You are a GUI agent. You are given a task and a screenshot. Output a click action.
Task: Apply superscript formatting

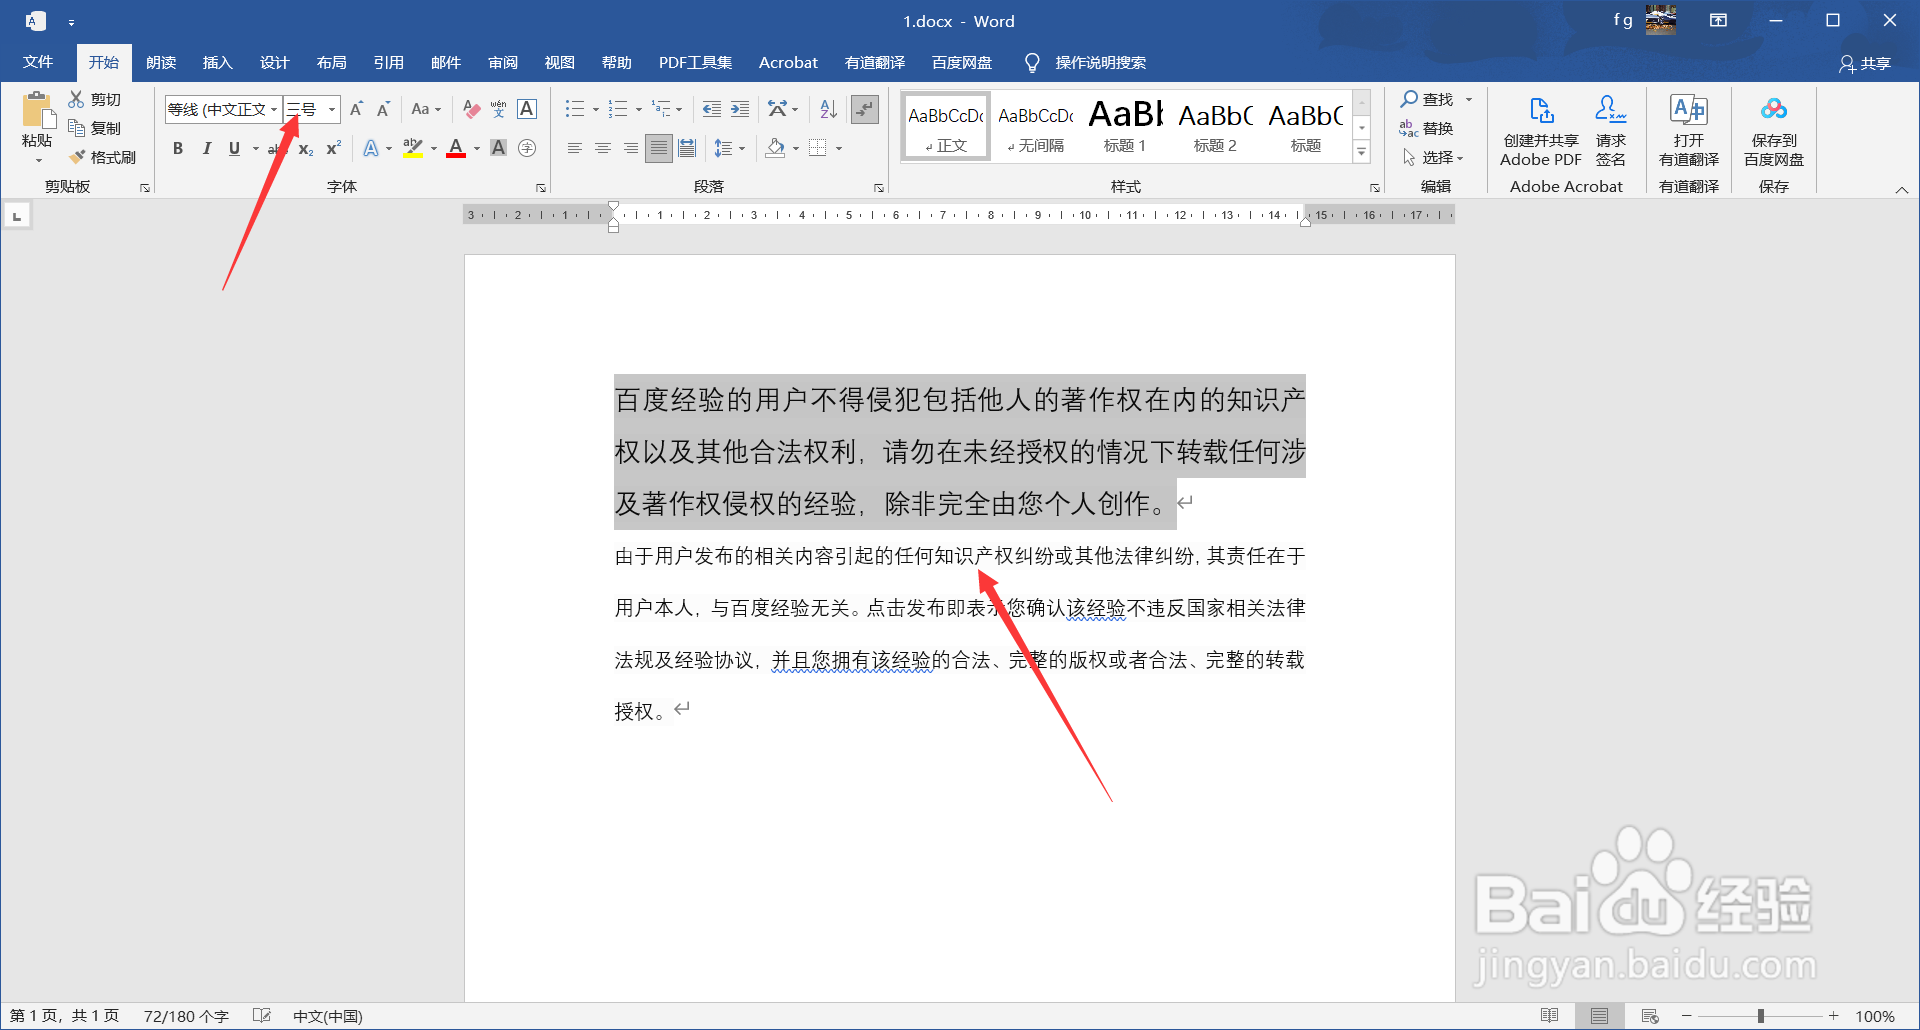pyautogui.click(x=334, y=148)
